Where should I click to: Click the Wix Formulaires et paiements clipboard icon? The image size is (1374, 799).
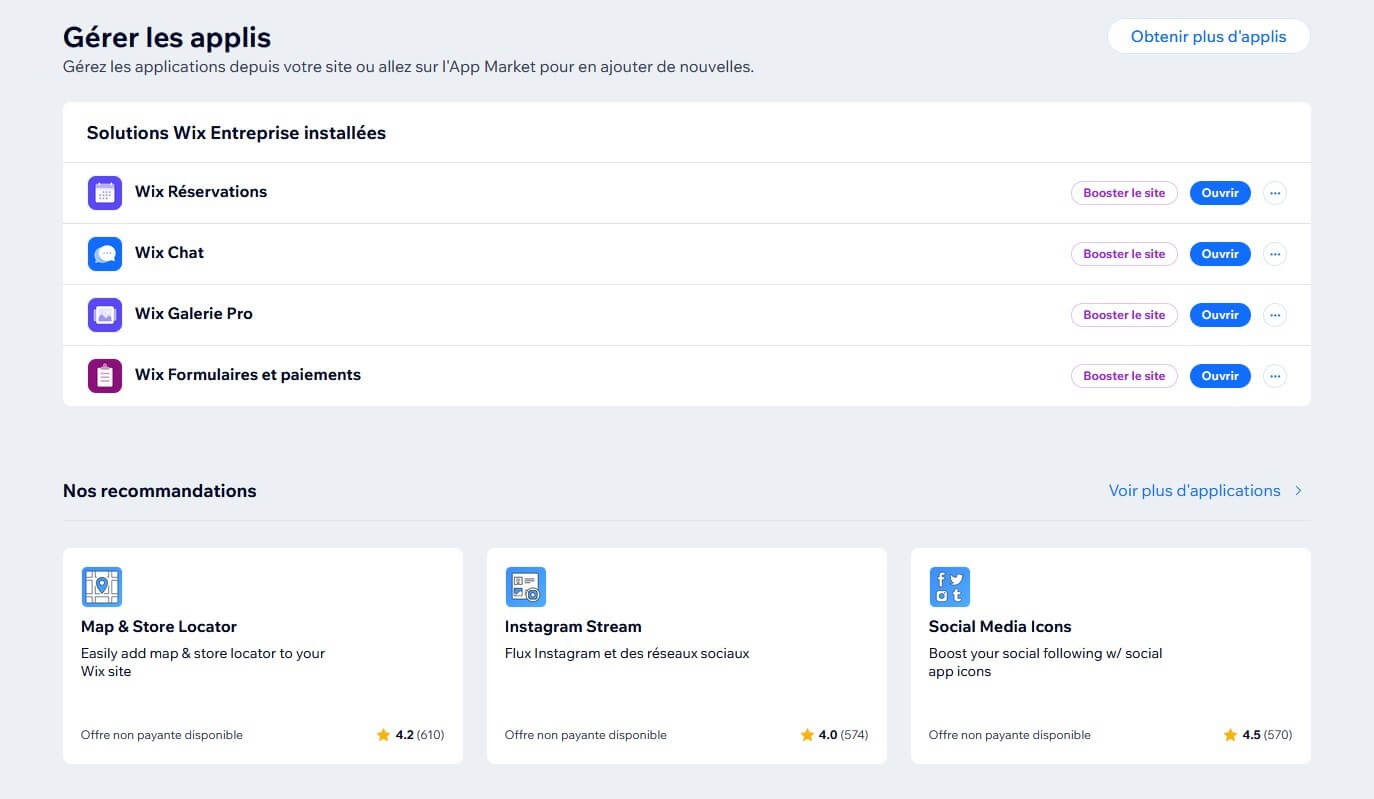(x=105, y=376)
